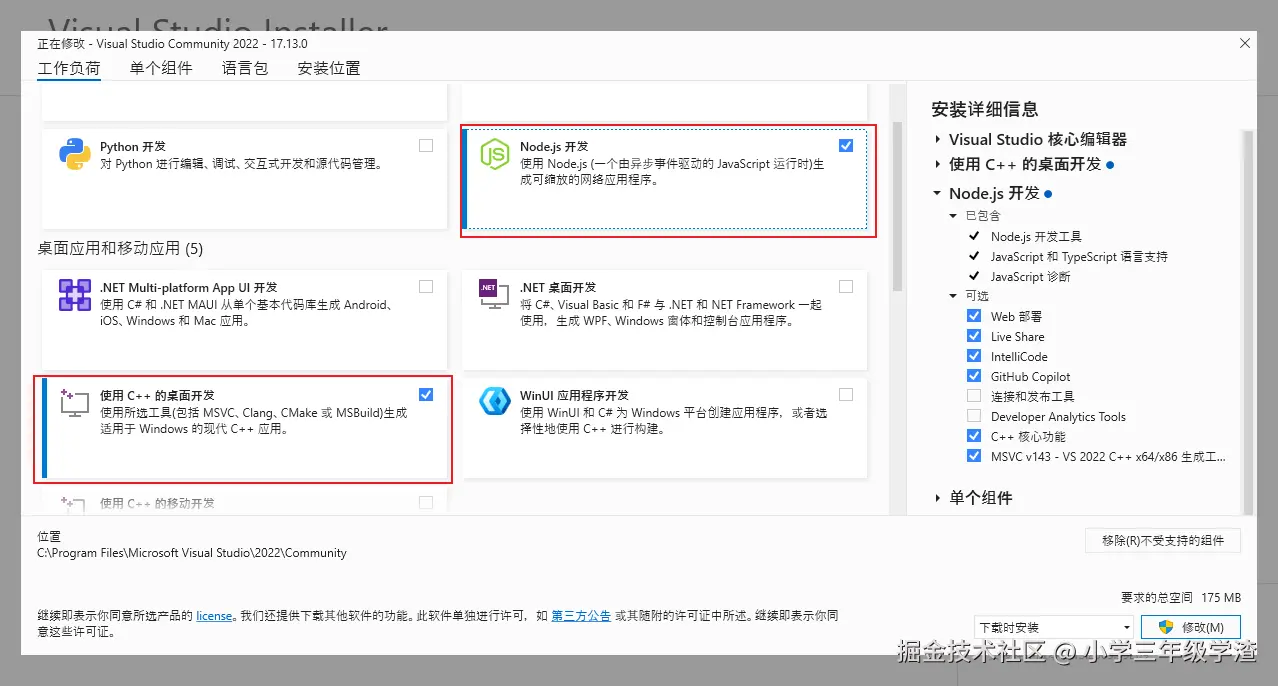Collapse the Node.js 开发 details section

click(938, 194)
